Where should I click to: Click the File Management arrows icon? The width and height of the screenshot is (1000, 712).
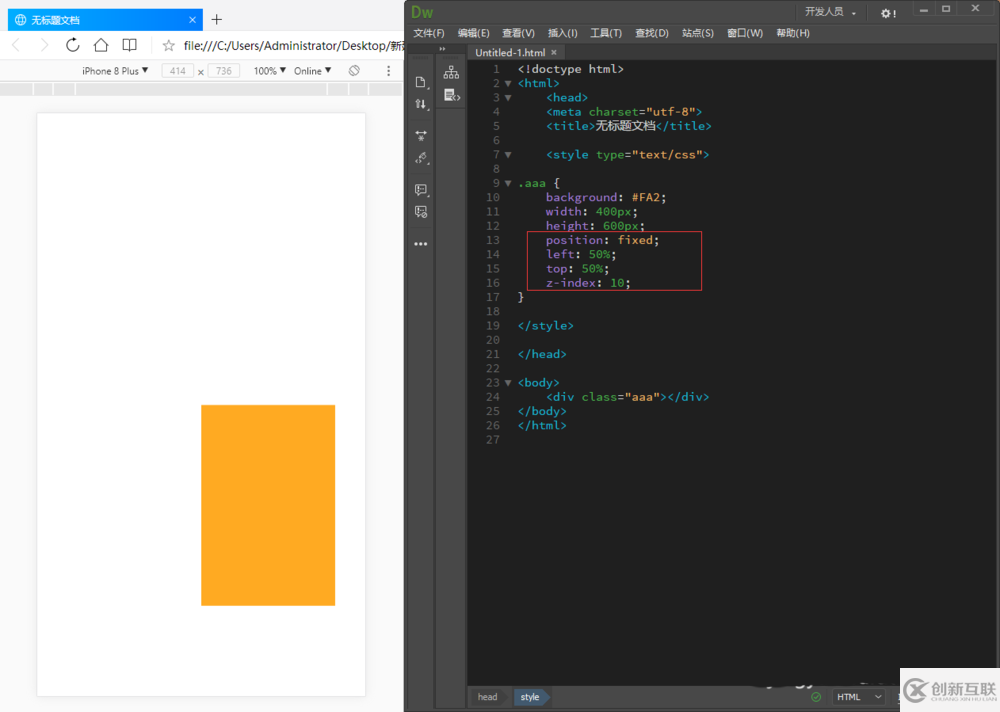421,104
